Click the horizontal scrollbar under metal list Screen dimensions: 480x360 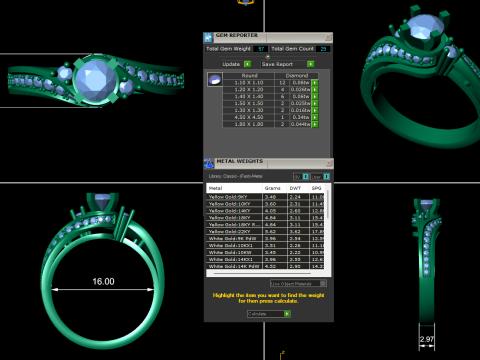tap(262, 273)
